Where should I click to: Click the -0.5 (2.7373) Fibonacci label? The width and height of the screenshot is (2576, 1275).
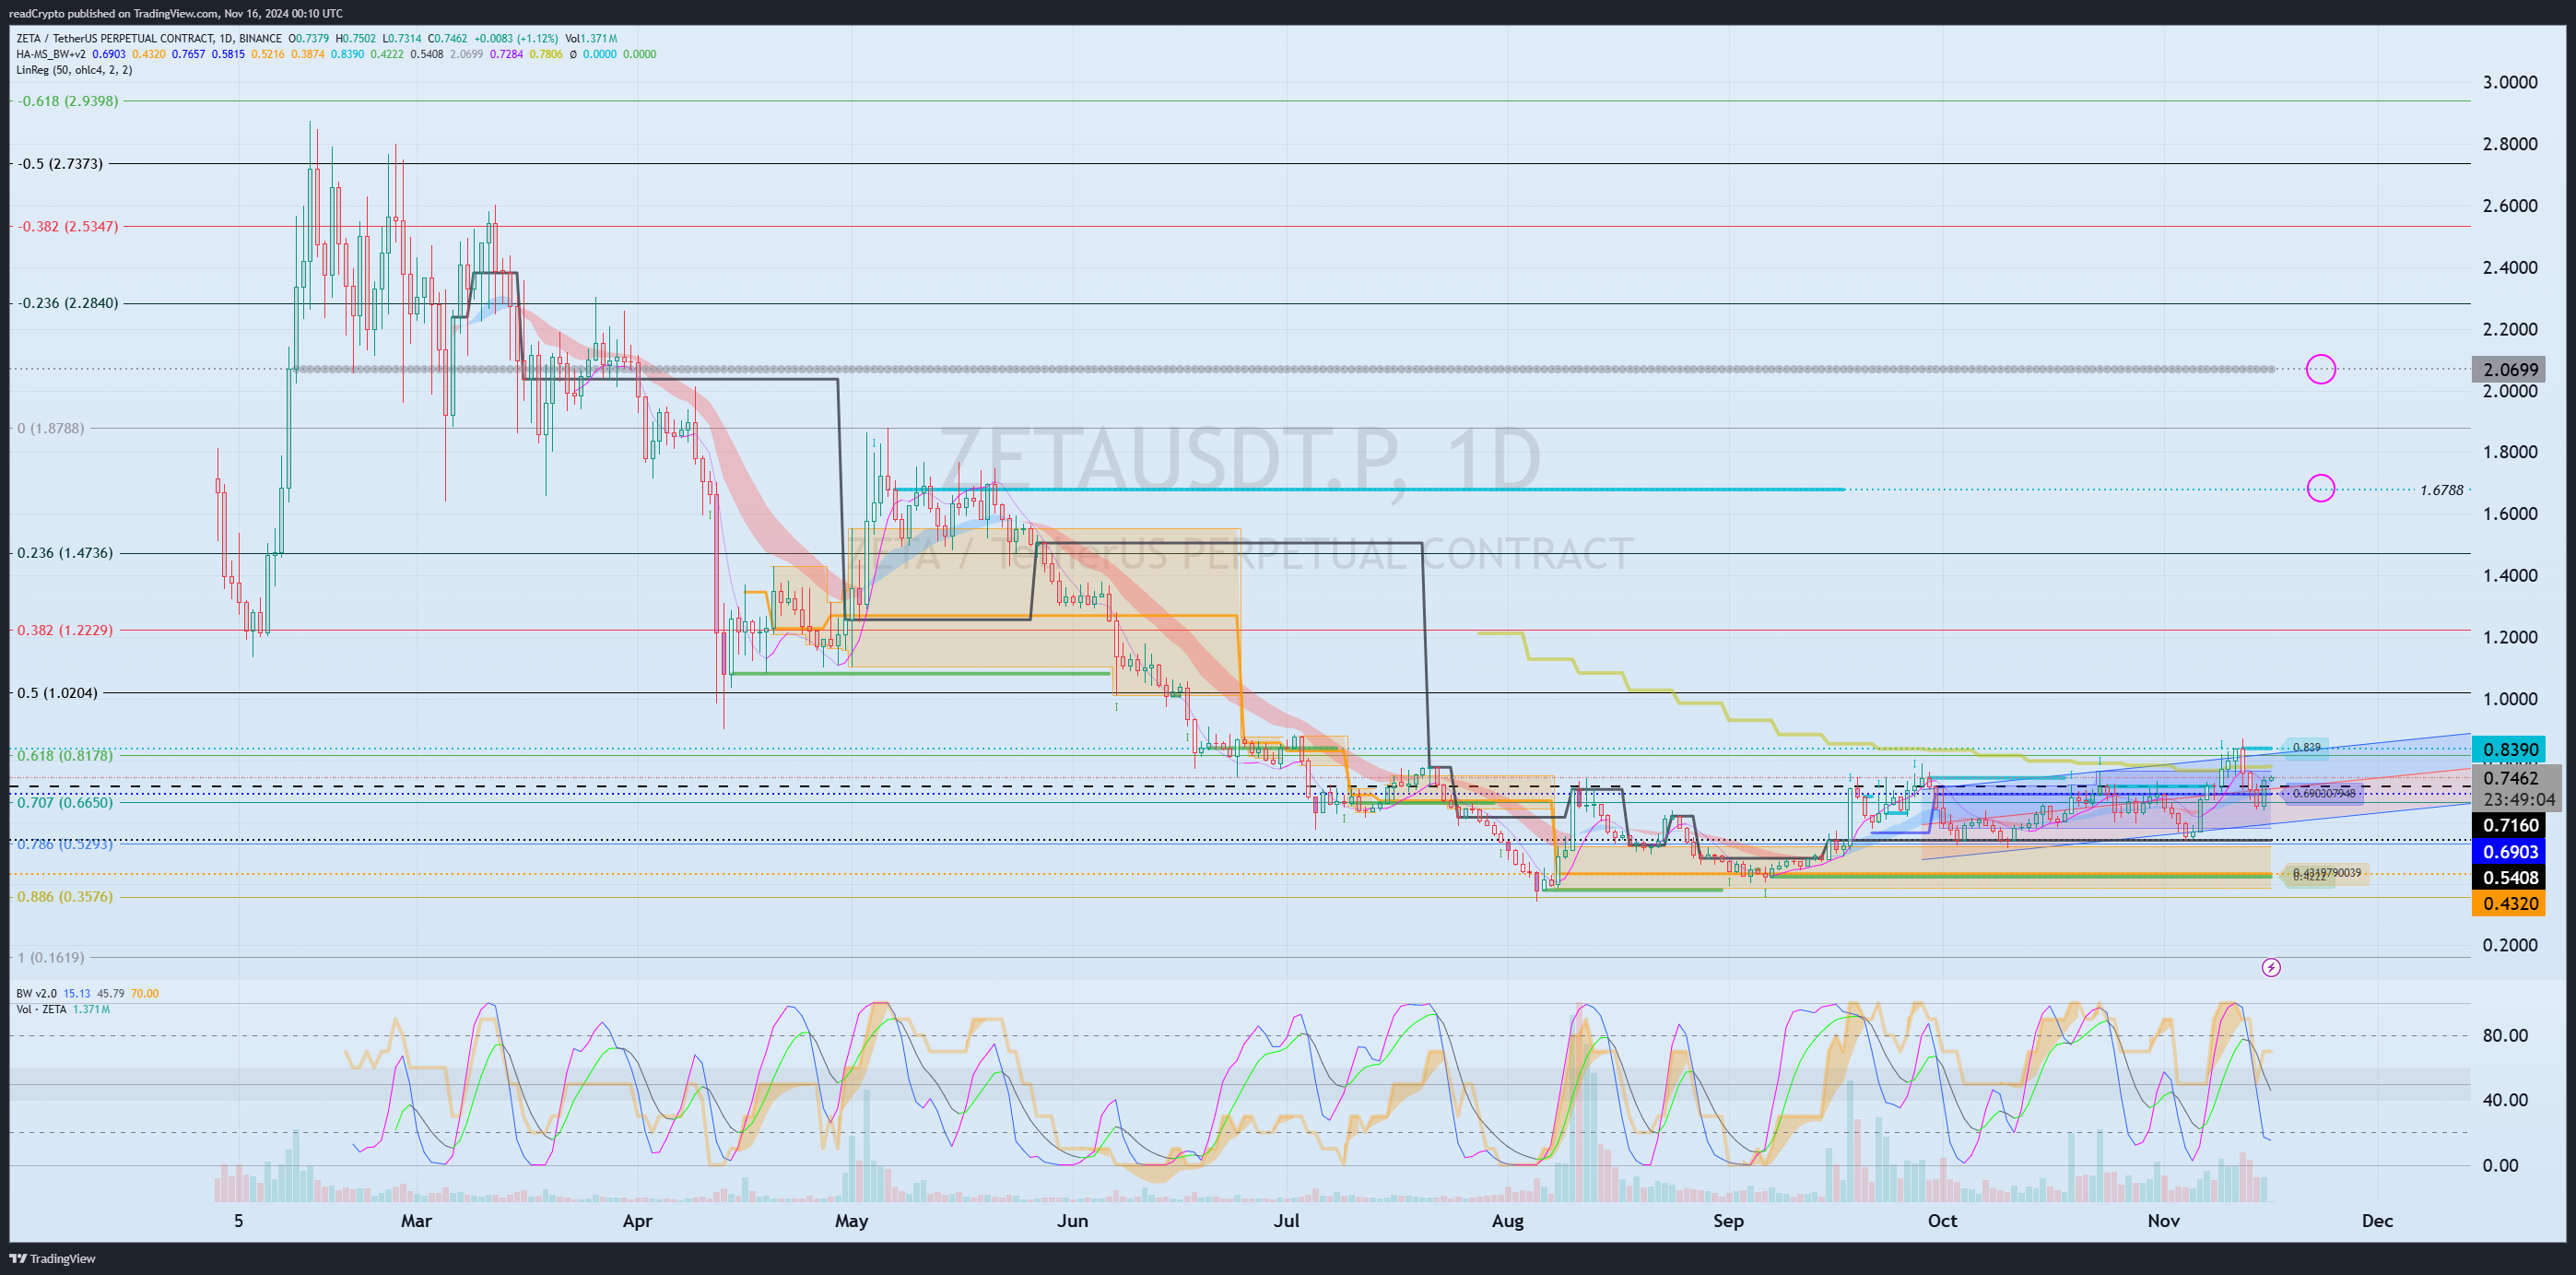[x=60, y=163]
